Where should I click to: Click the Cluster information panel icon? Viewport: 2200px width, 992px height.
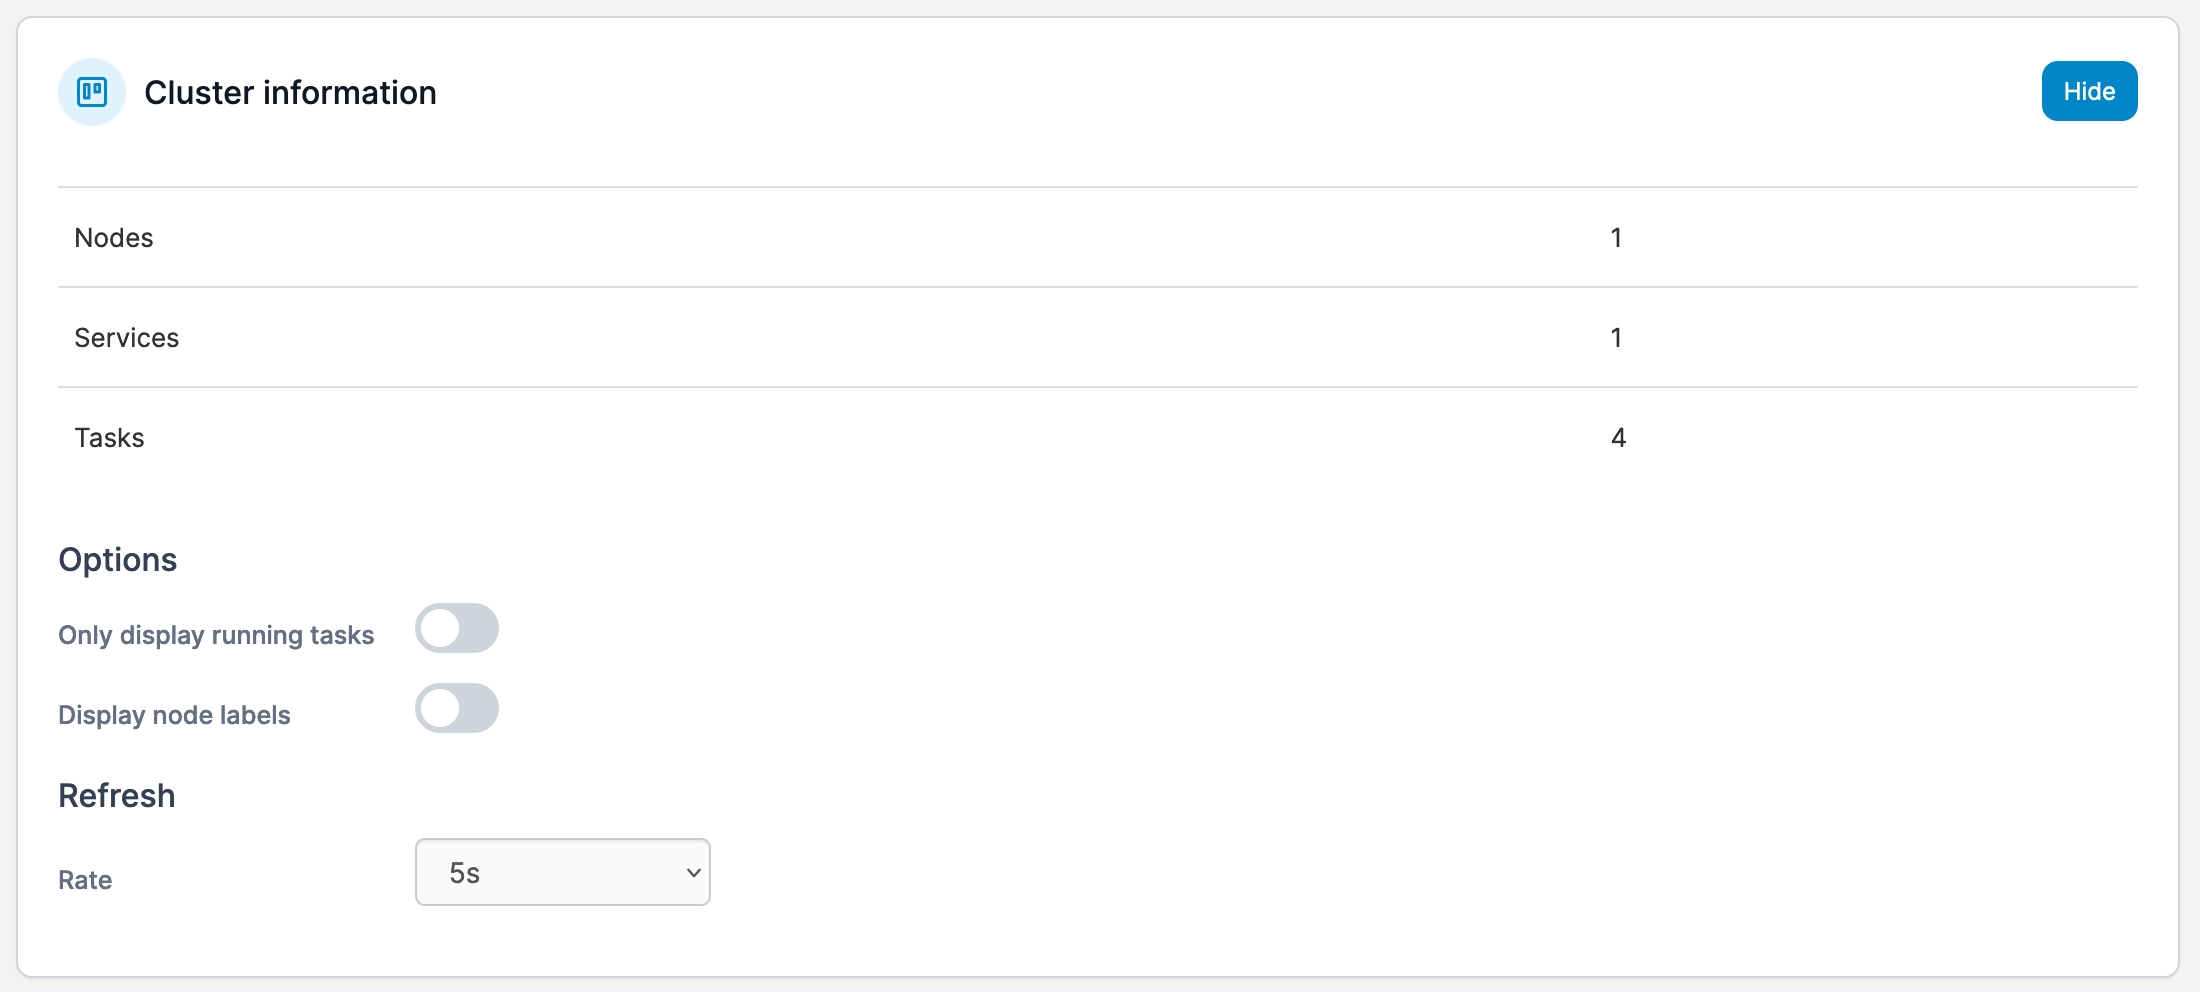pos(91,92)
